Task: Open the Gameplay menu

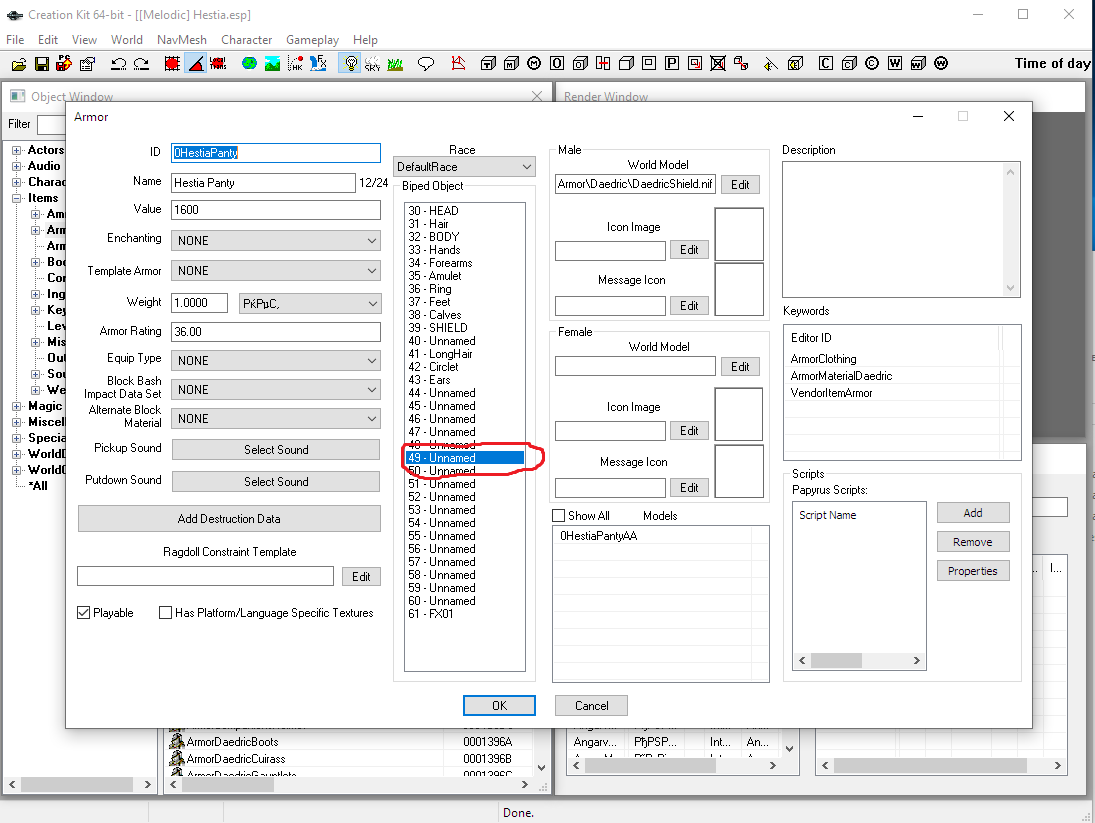Action: pos(312,40)
